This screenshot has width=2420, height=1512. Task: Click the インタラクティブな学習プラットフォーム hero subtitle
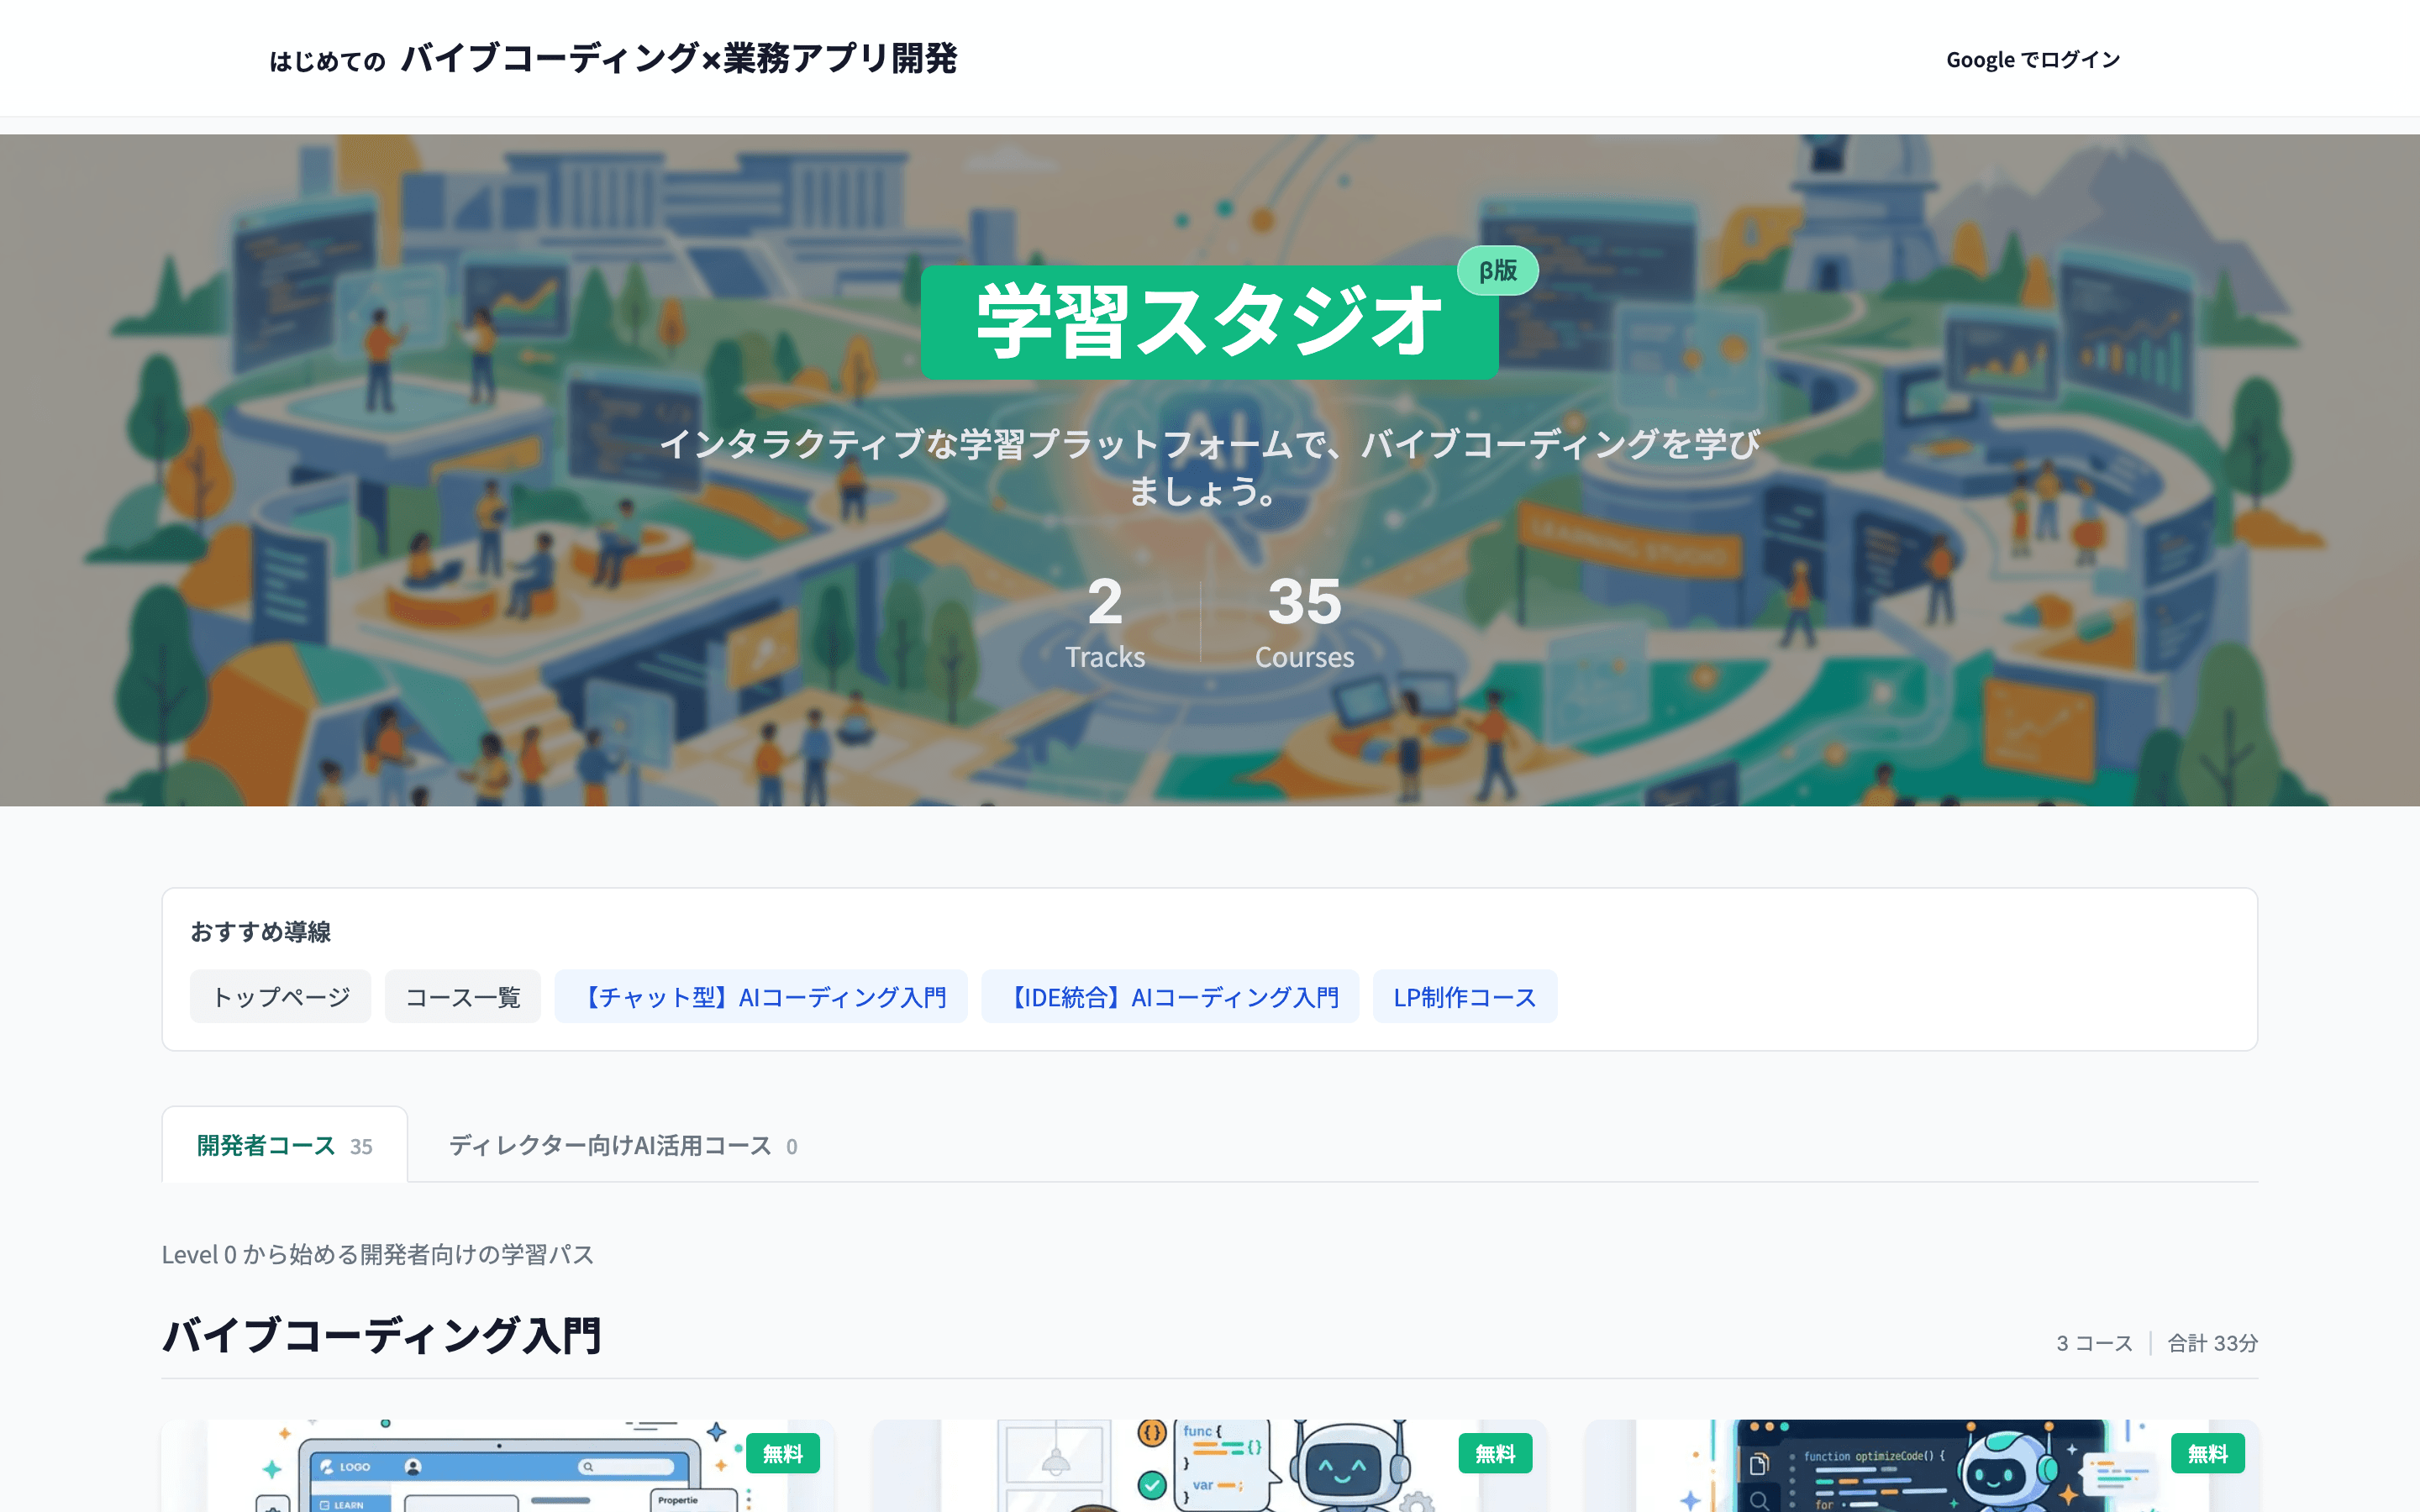click(x=1209, y=467)
